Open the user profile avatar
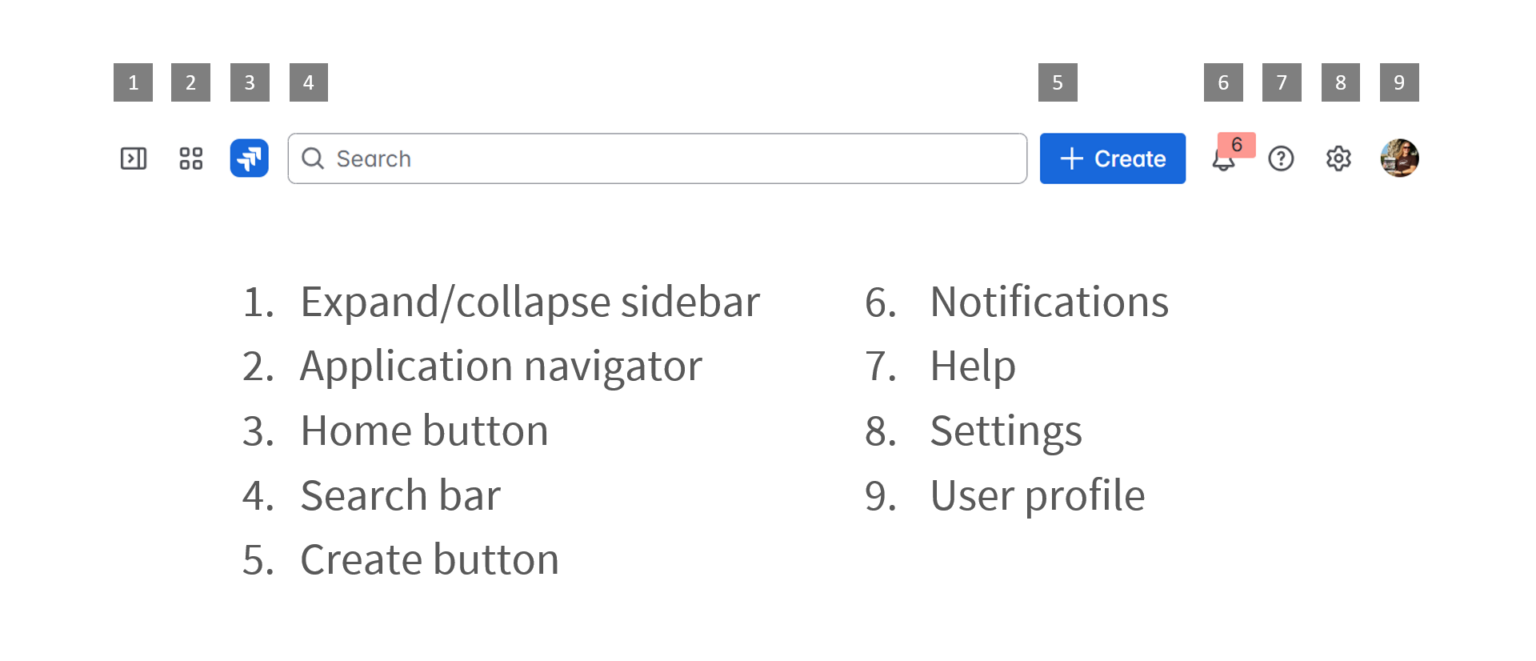This screenshot has width=1536, height=661. [x=1400, y=158]
